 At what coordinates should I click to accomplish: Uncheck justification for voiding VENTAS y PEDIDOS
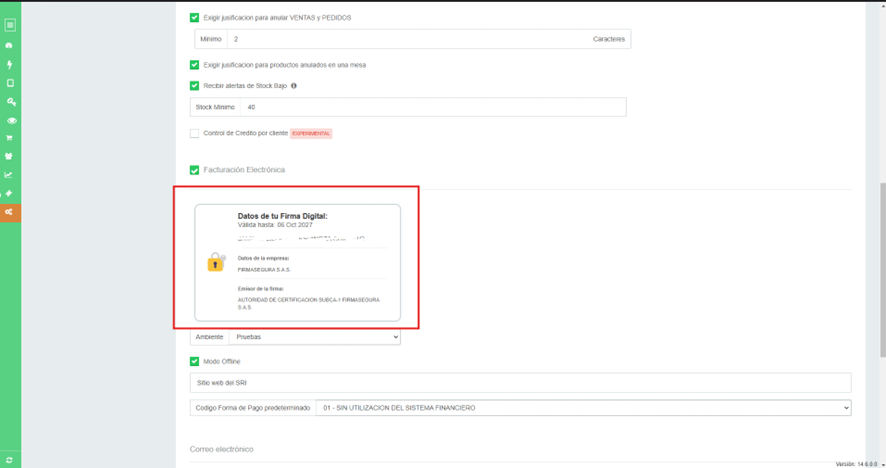pos(194,18)
